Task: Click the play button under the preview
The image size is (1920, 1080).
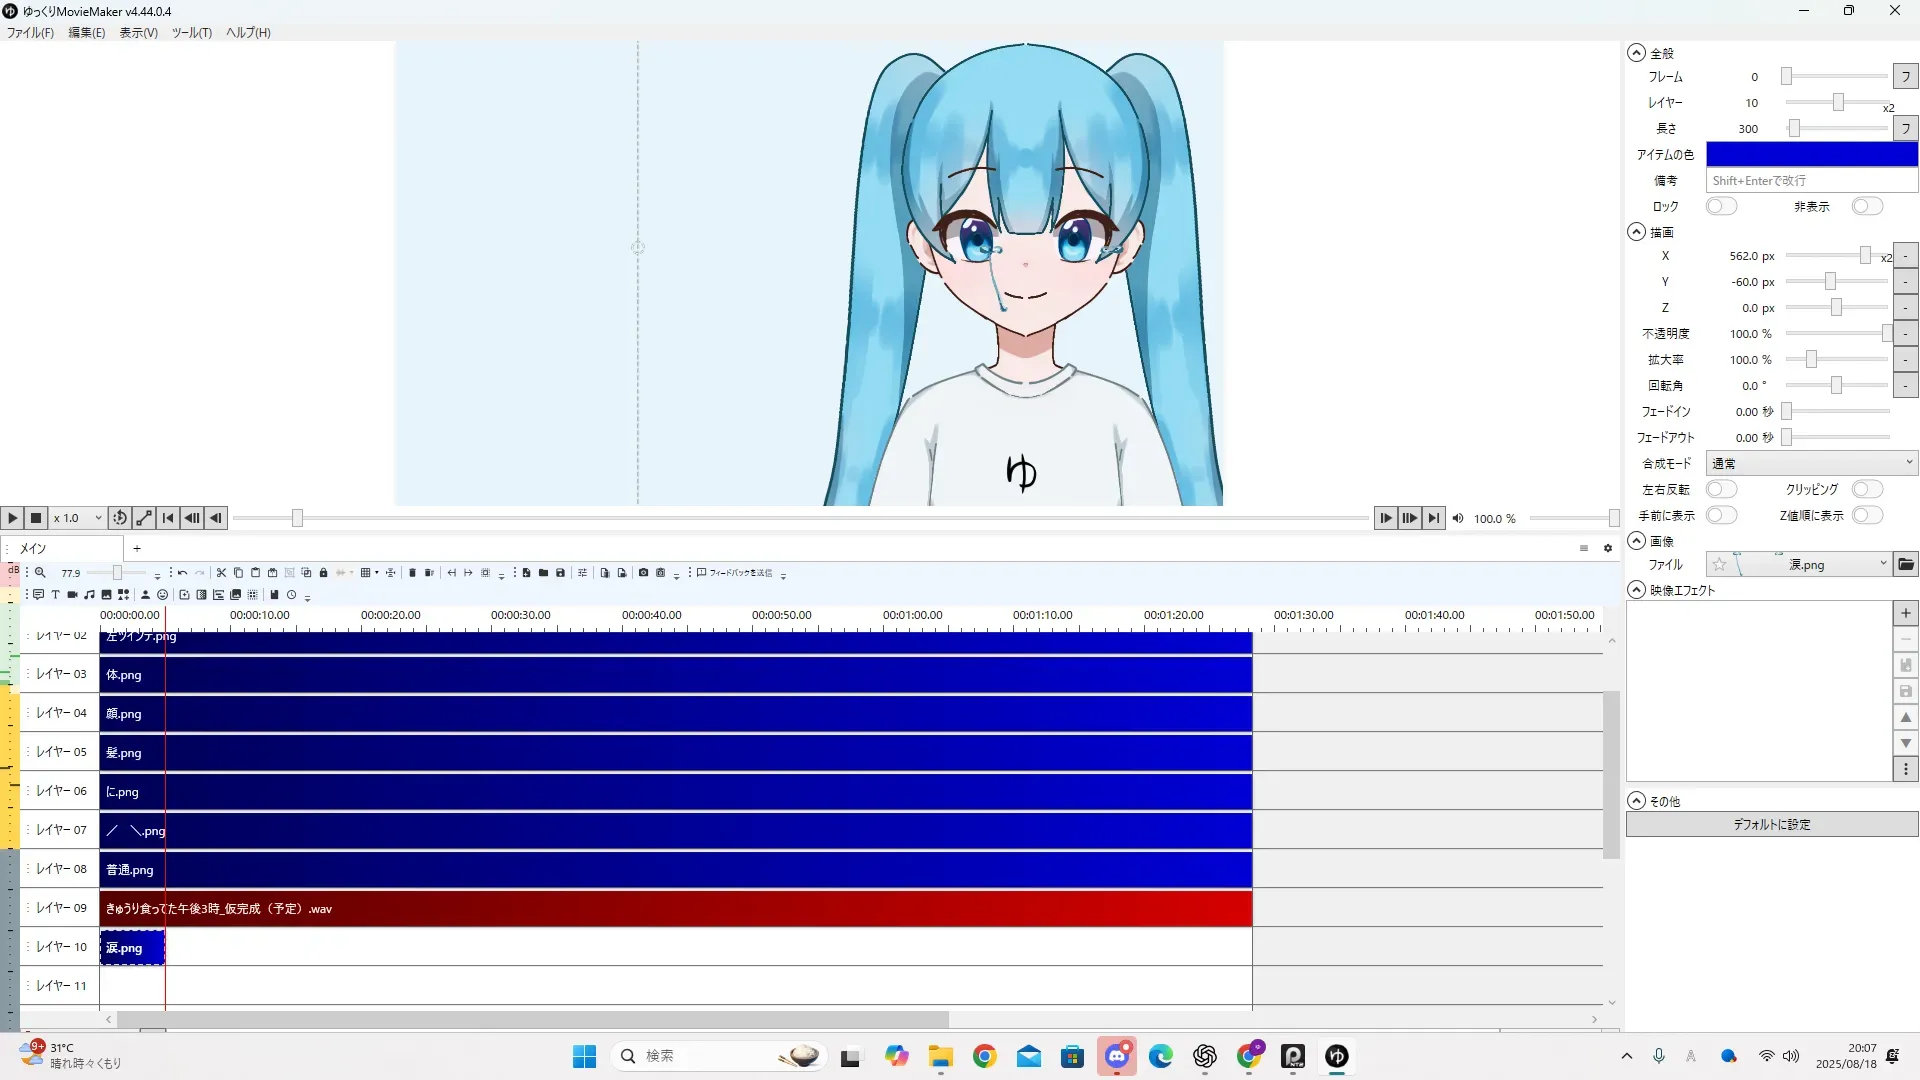Action: [12, 518]
